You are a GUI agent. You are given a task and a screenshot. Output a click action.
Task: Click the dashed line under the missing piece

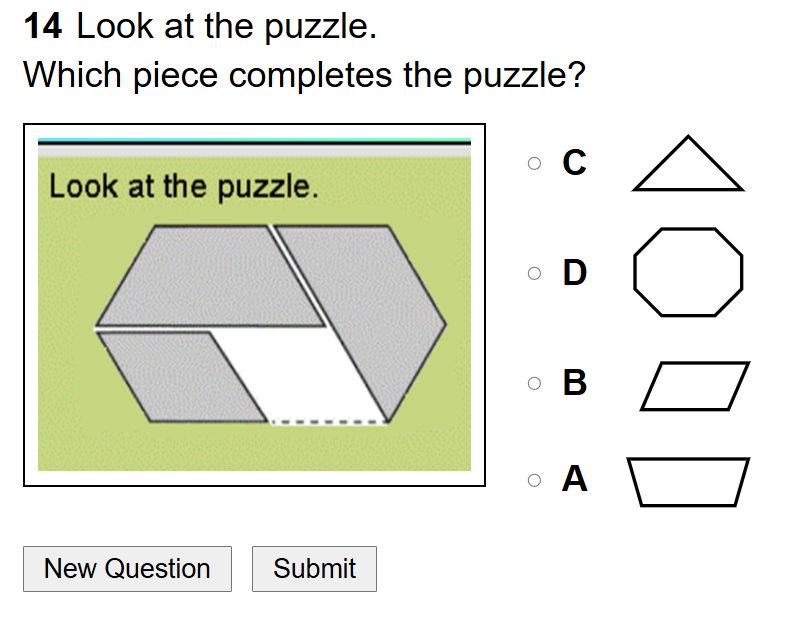pyautogui.click(x=328, y=422)
